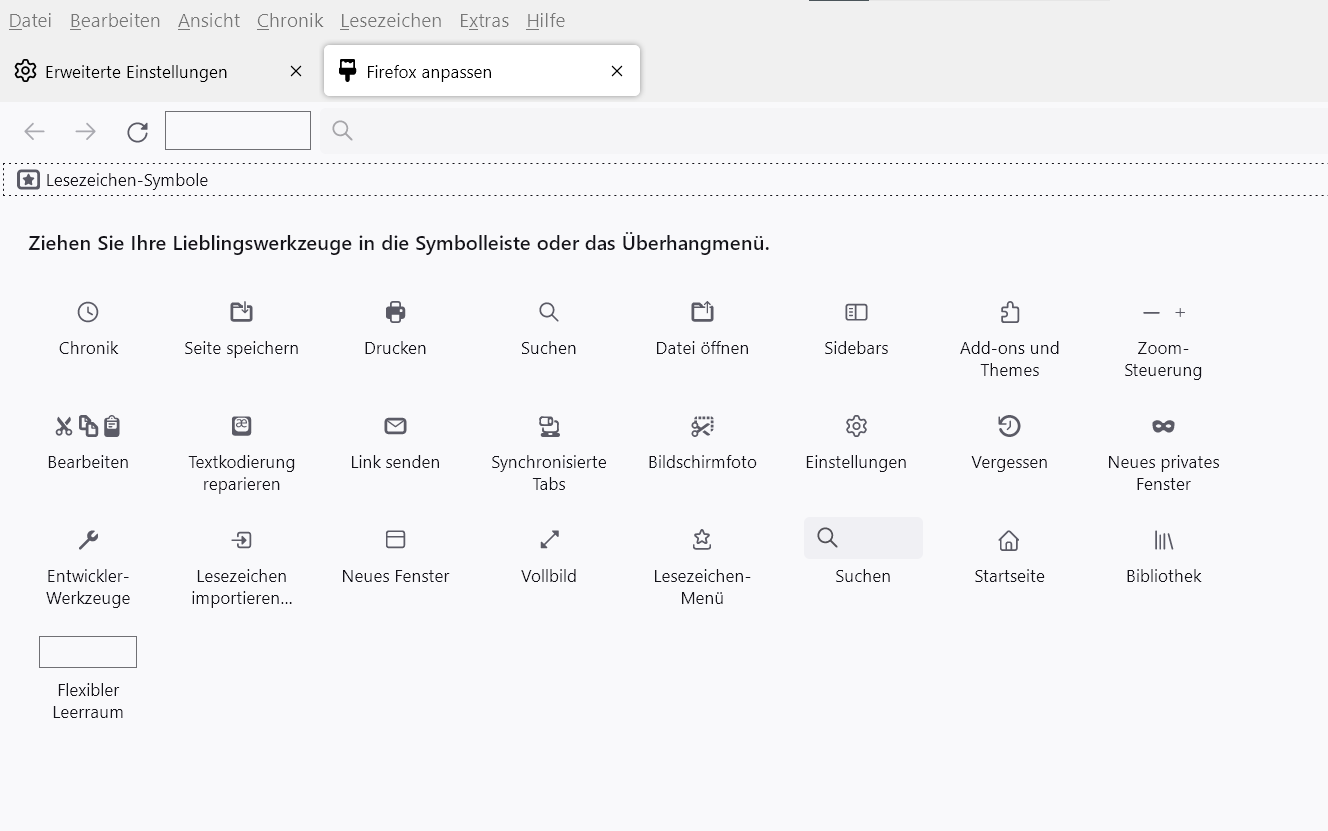The image size is (1328, 831).
Task: Open the Extras menu
Action: (x=484, y=20)
